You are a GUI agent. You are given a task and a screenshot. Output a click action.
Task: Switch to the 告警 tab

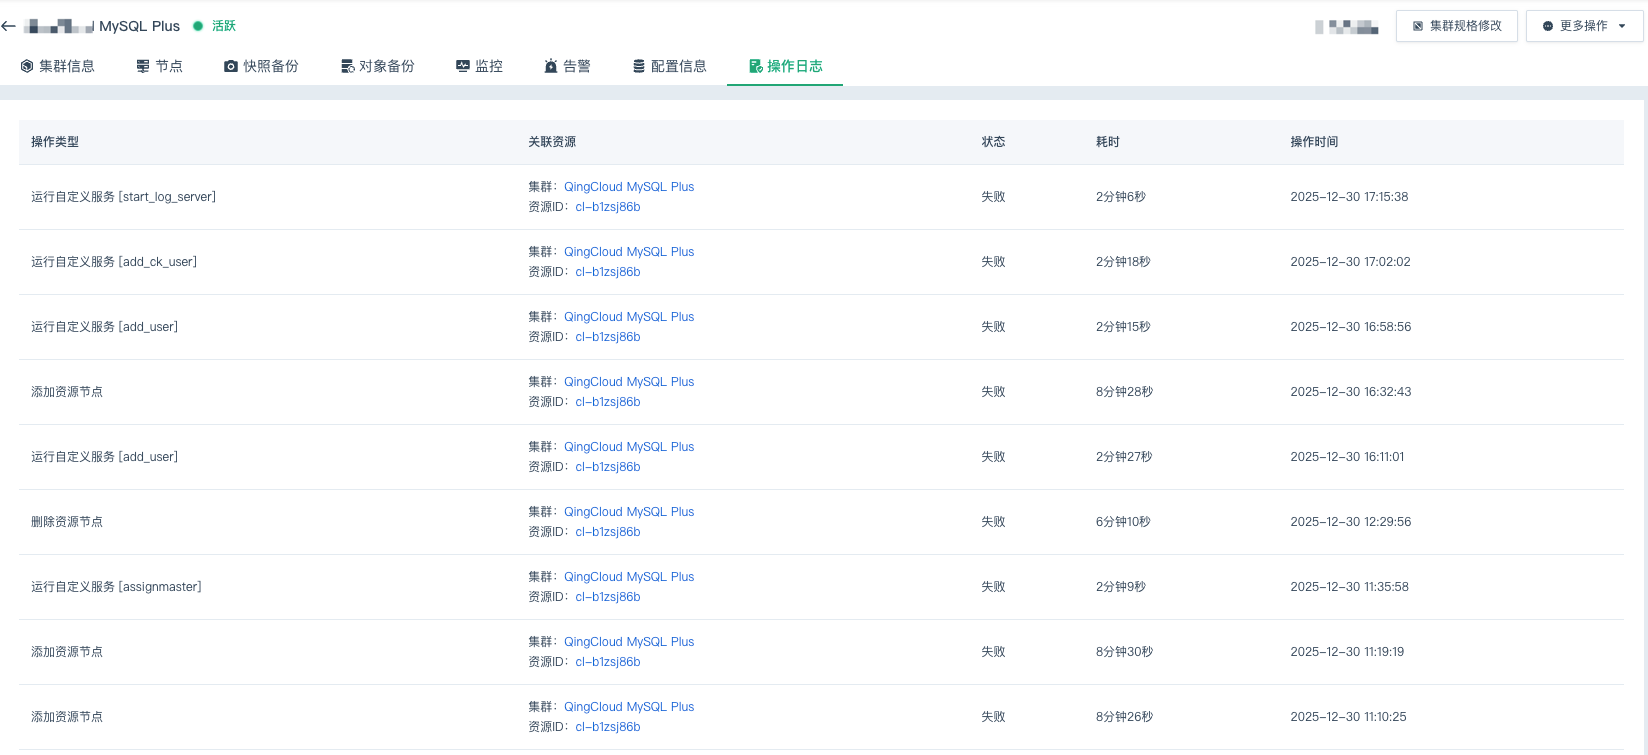pos(567,66)
